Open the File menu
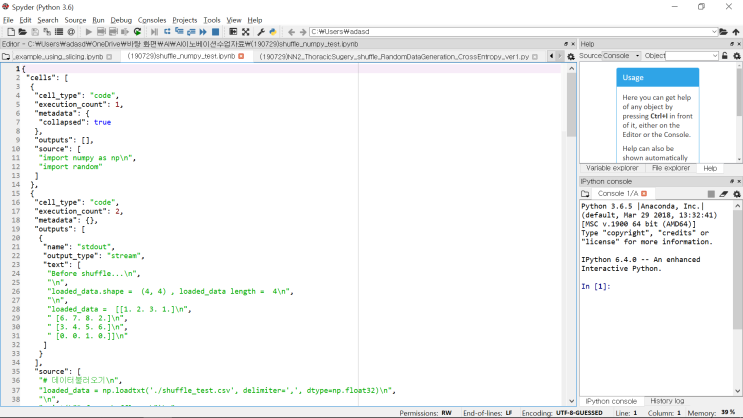 coord(8,20)
